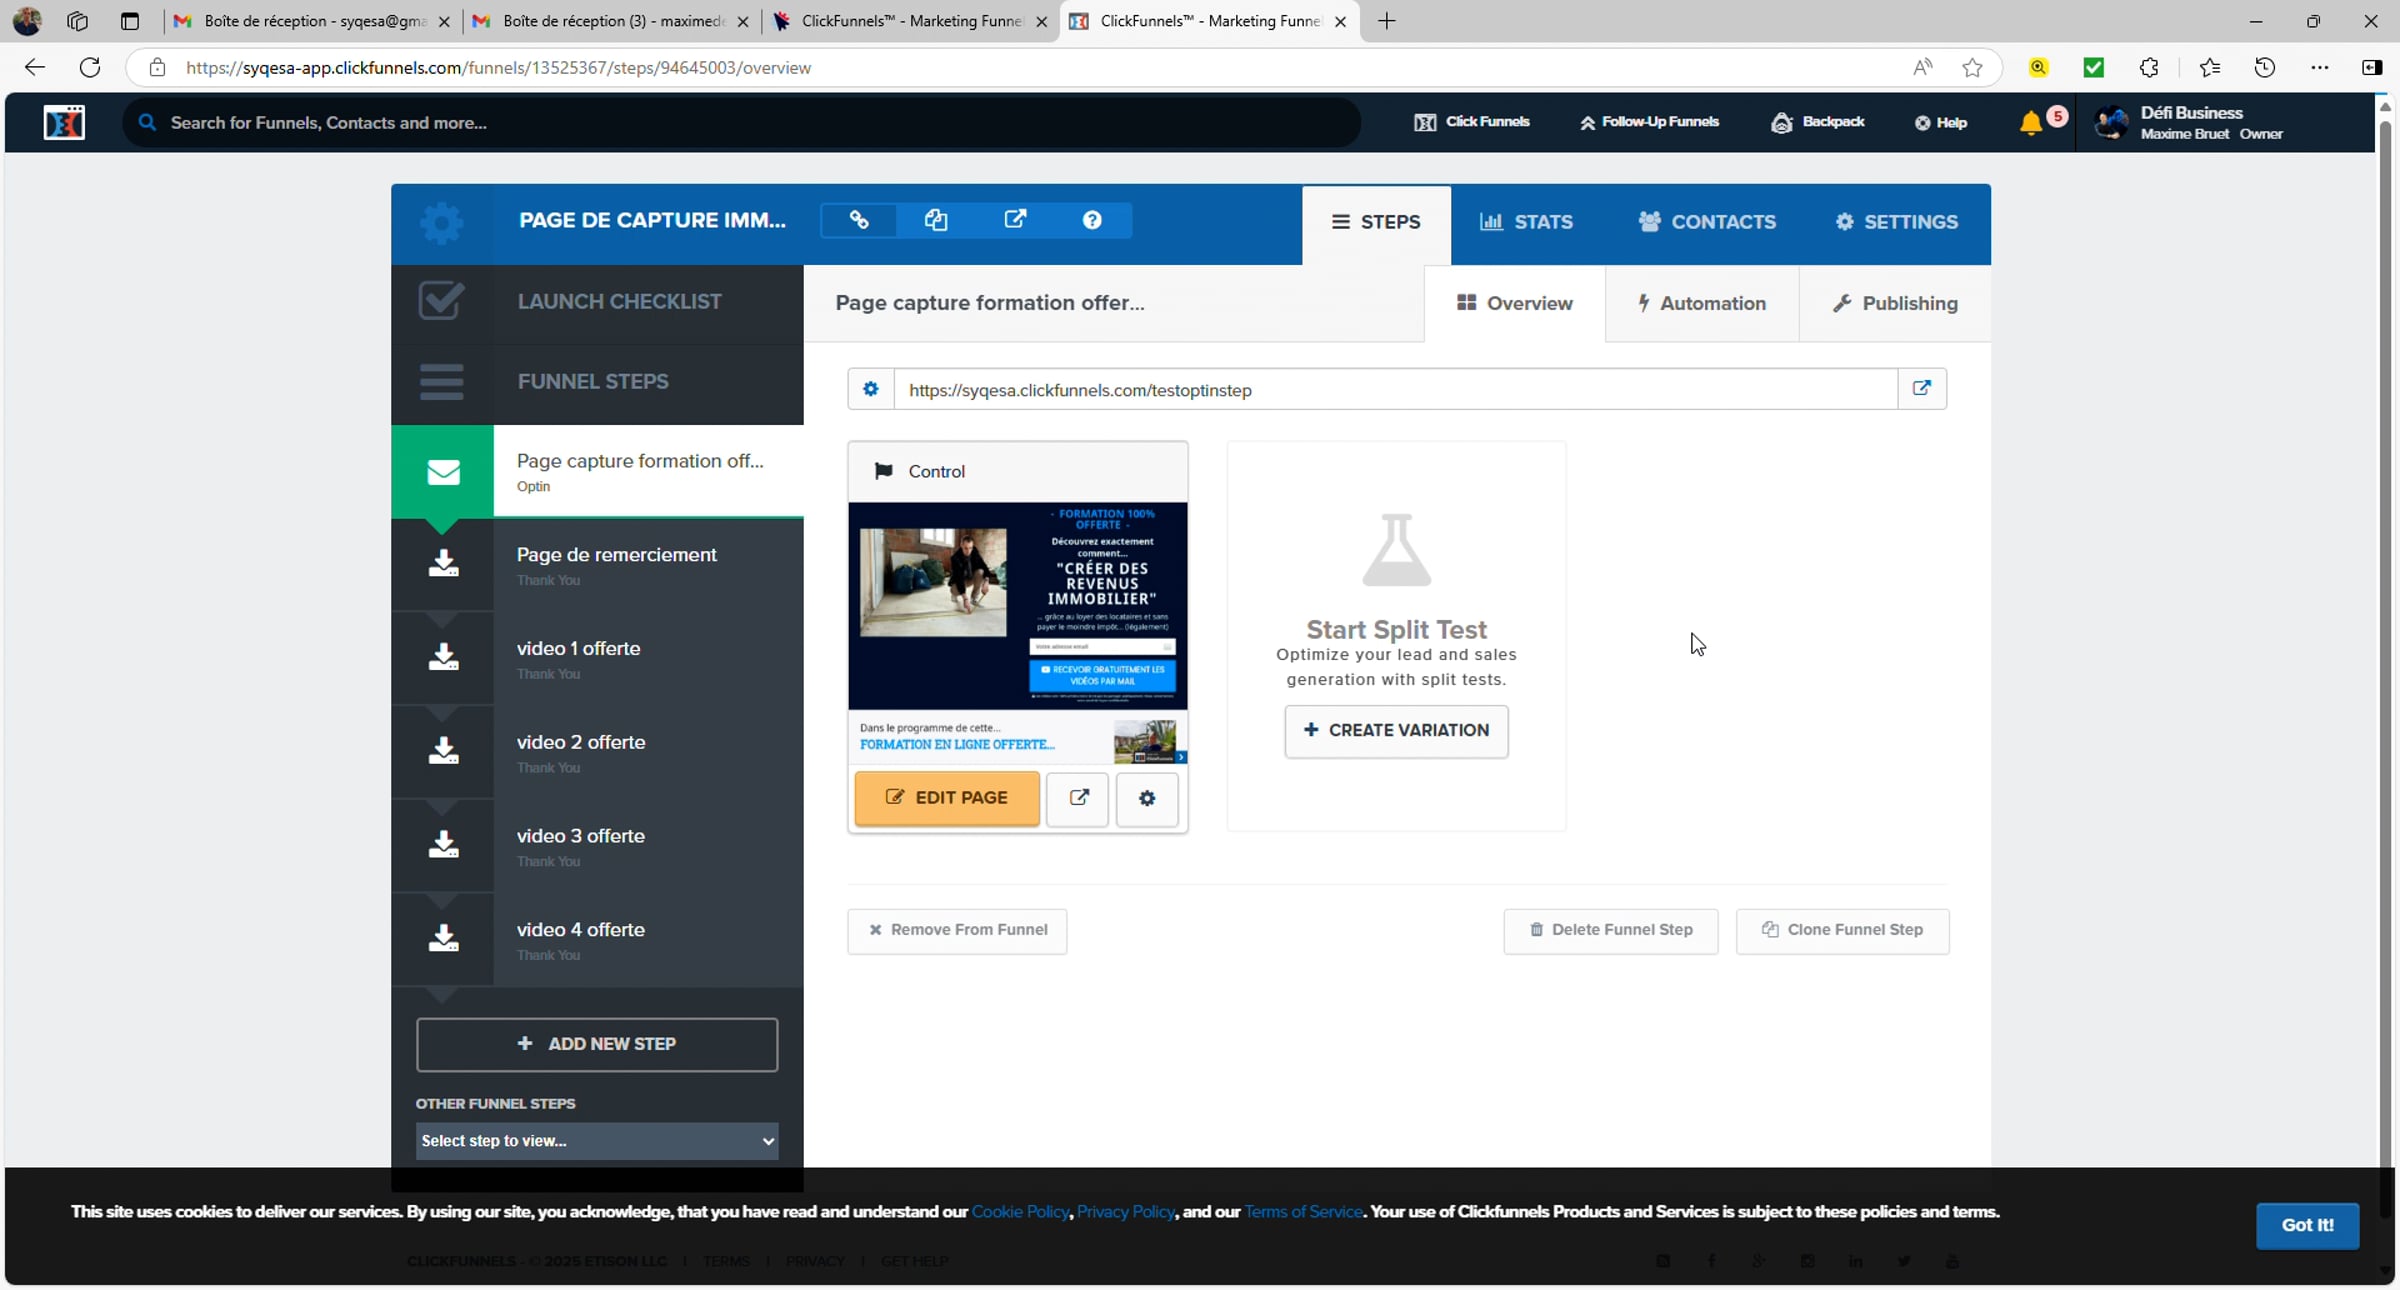Viewport: 2400px width, 1290px height.
Task: Click the funnel help question mark icon
Action: (1092, 220)
